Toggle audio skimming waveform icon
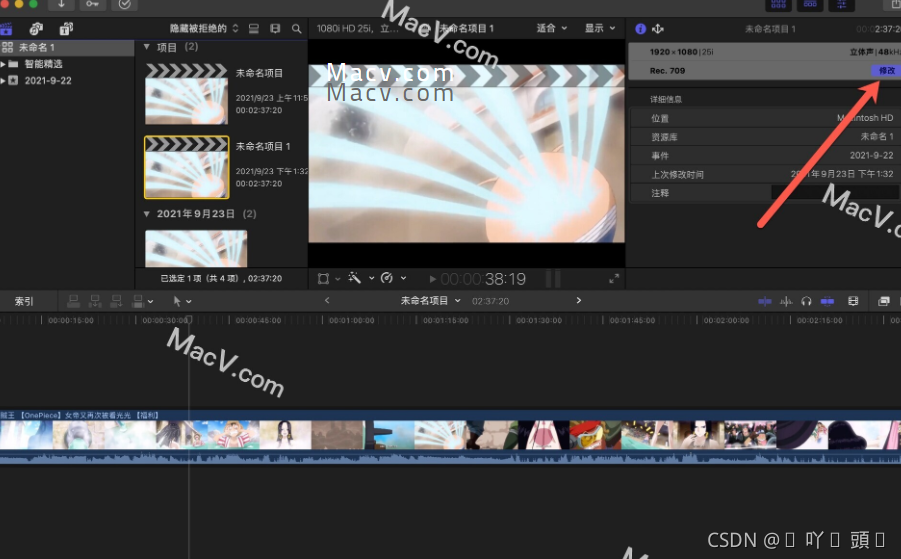901x559 pixels. click(x=786, y=301)
